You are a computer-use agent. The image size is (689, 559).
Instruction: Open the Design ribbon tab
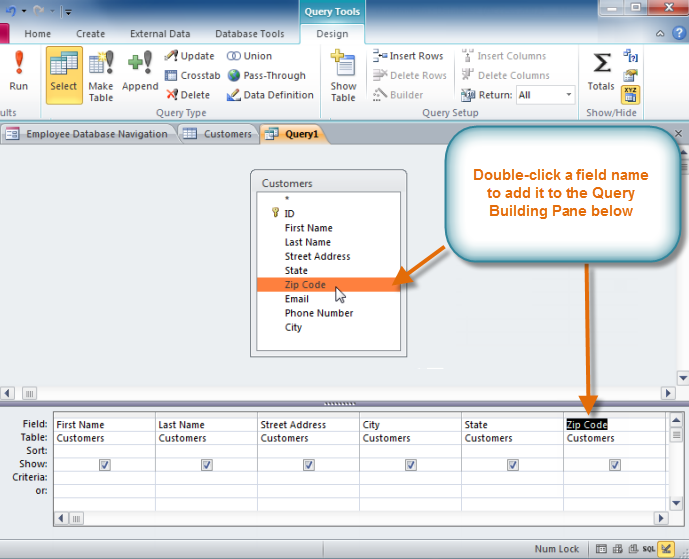pos(332,34)
